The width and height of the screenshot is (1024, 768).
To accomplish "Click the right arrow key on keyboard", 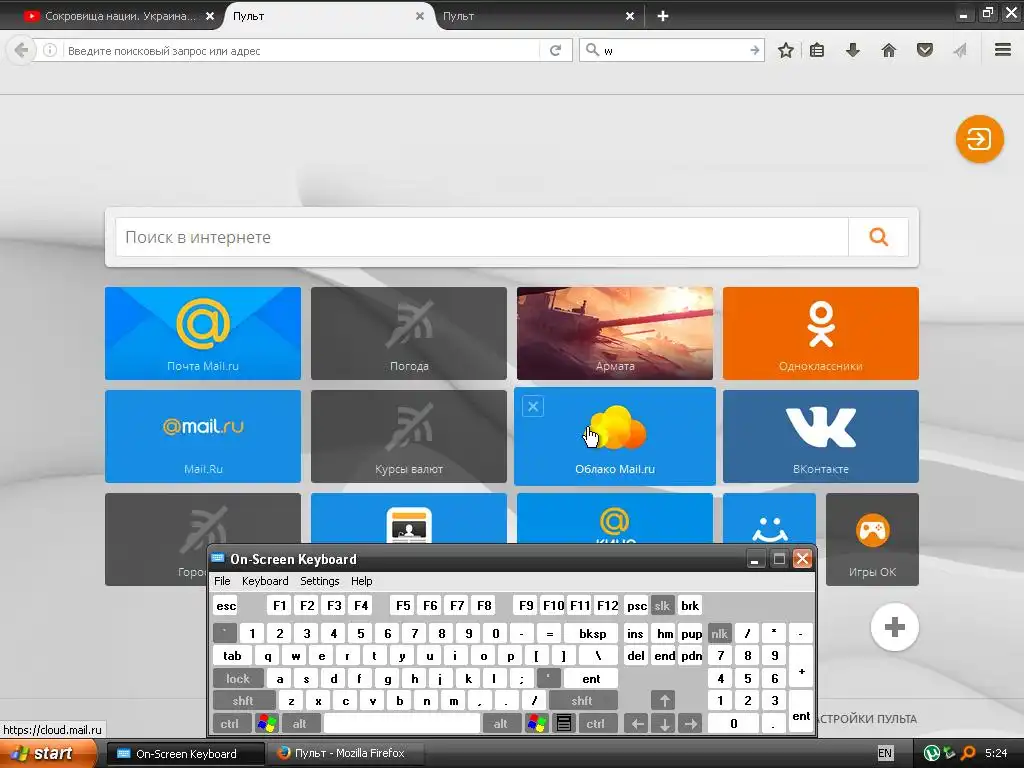I will pyautogui.click(x=690, y=724).
